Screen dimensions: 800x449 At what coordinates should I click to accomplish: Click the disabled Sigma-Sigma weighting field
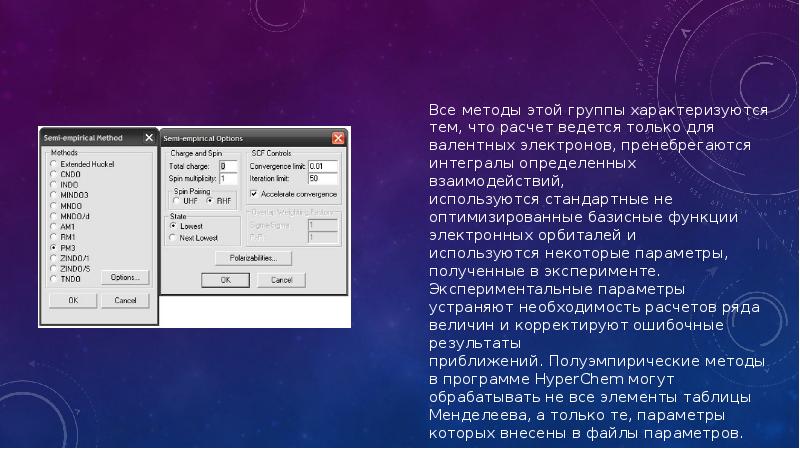[322, 225]
